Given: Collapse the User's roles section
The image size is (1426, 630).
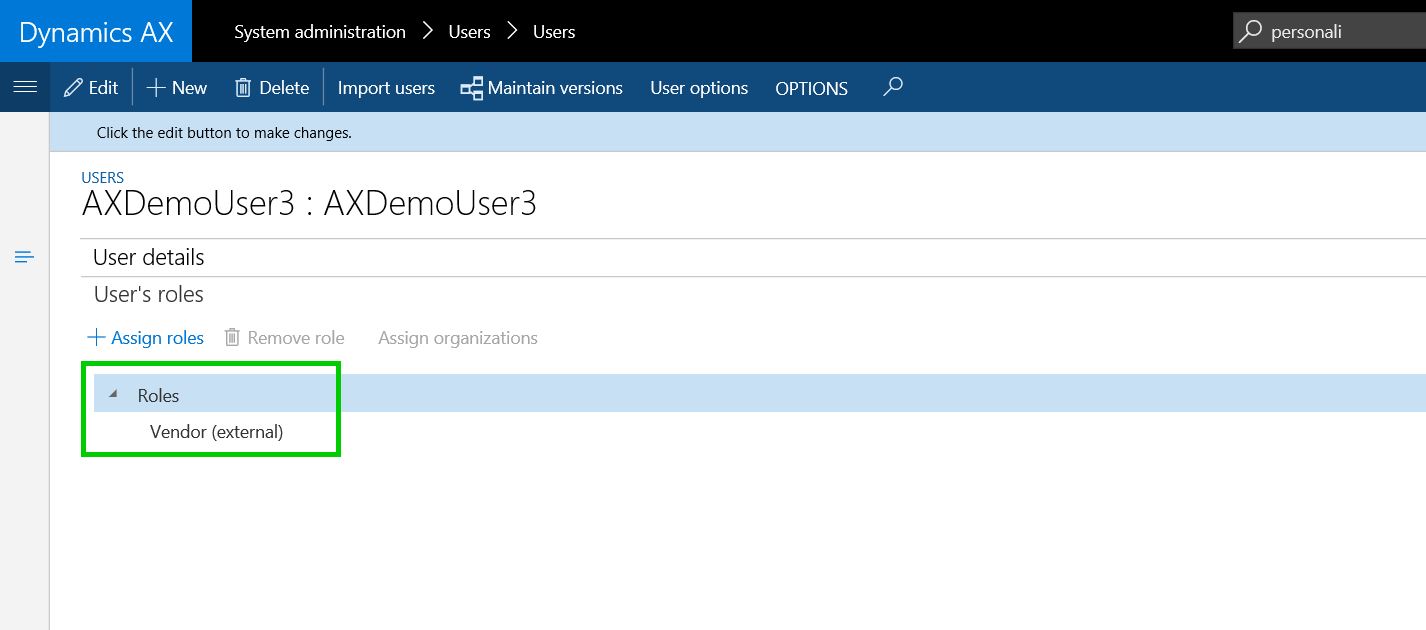Looking at the screenshot, I should coord(149,295).
